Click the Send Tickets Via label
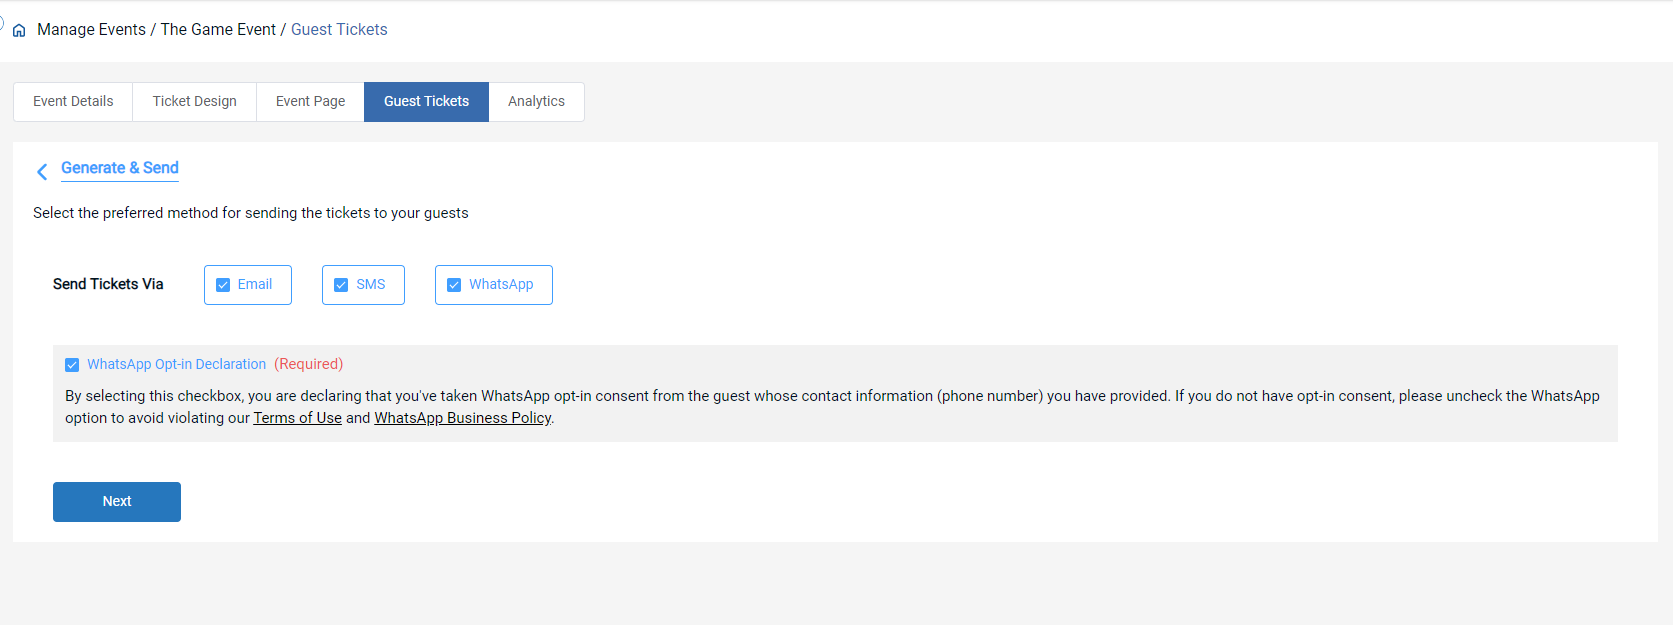Screen dimensions: 1673x625 [108, 284]
